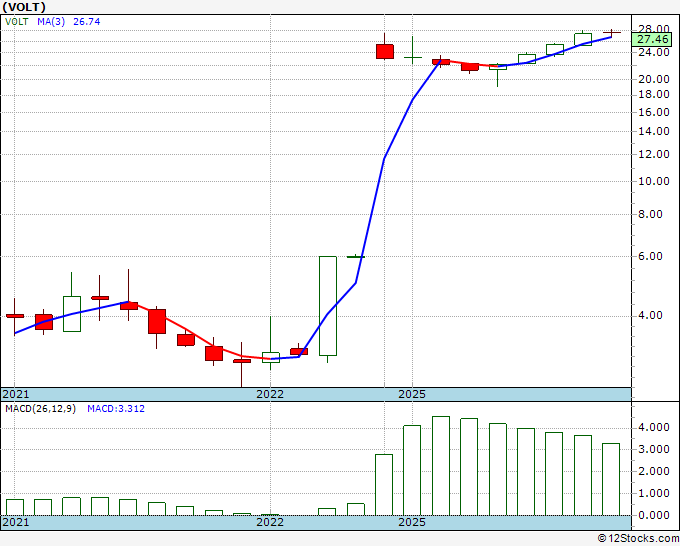Screen dimensions: 680x546
Task: Click the 16.00 price axis label
Action: (654, 112)
